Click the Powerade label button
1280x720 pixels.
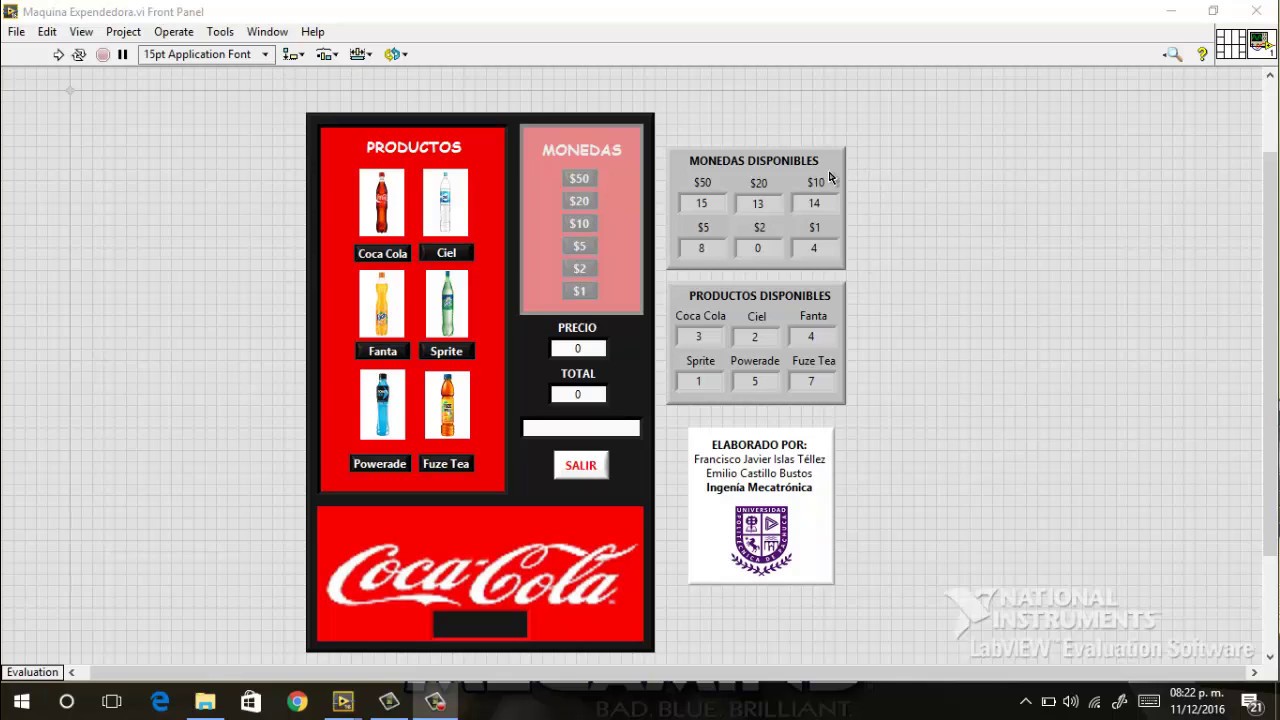(379, 464)
